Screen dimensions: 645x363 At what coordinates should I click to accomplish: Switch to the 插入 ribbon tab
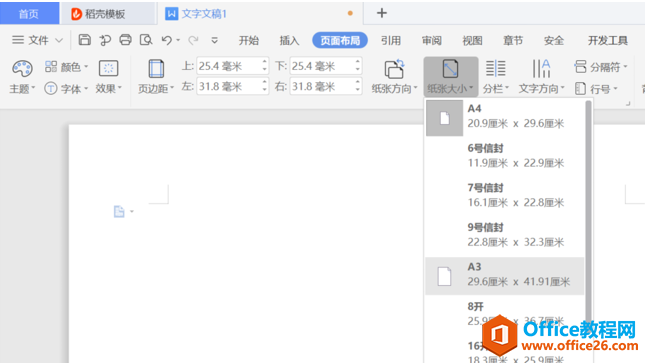point(289,40)
